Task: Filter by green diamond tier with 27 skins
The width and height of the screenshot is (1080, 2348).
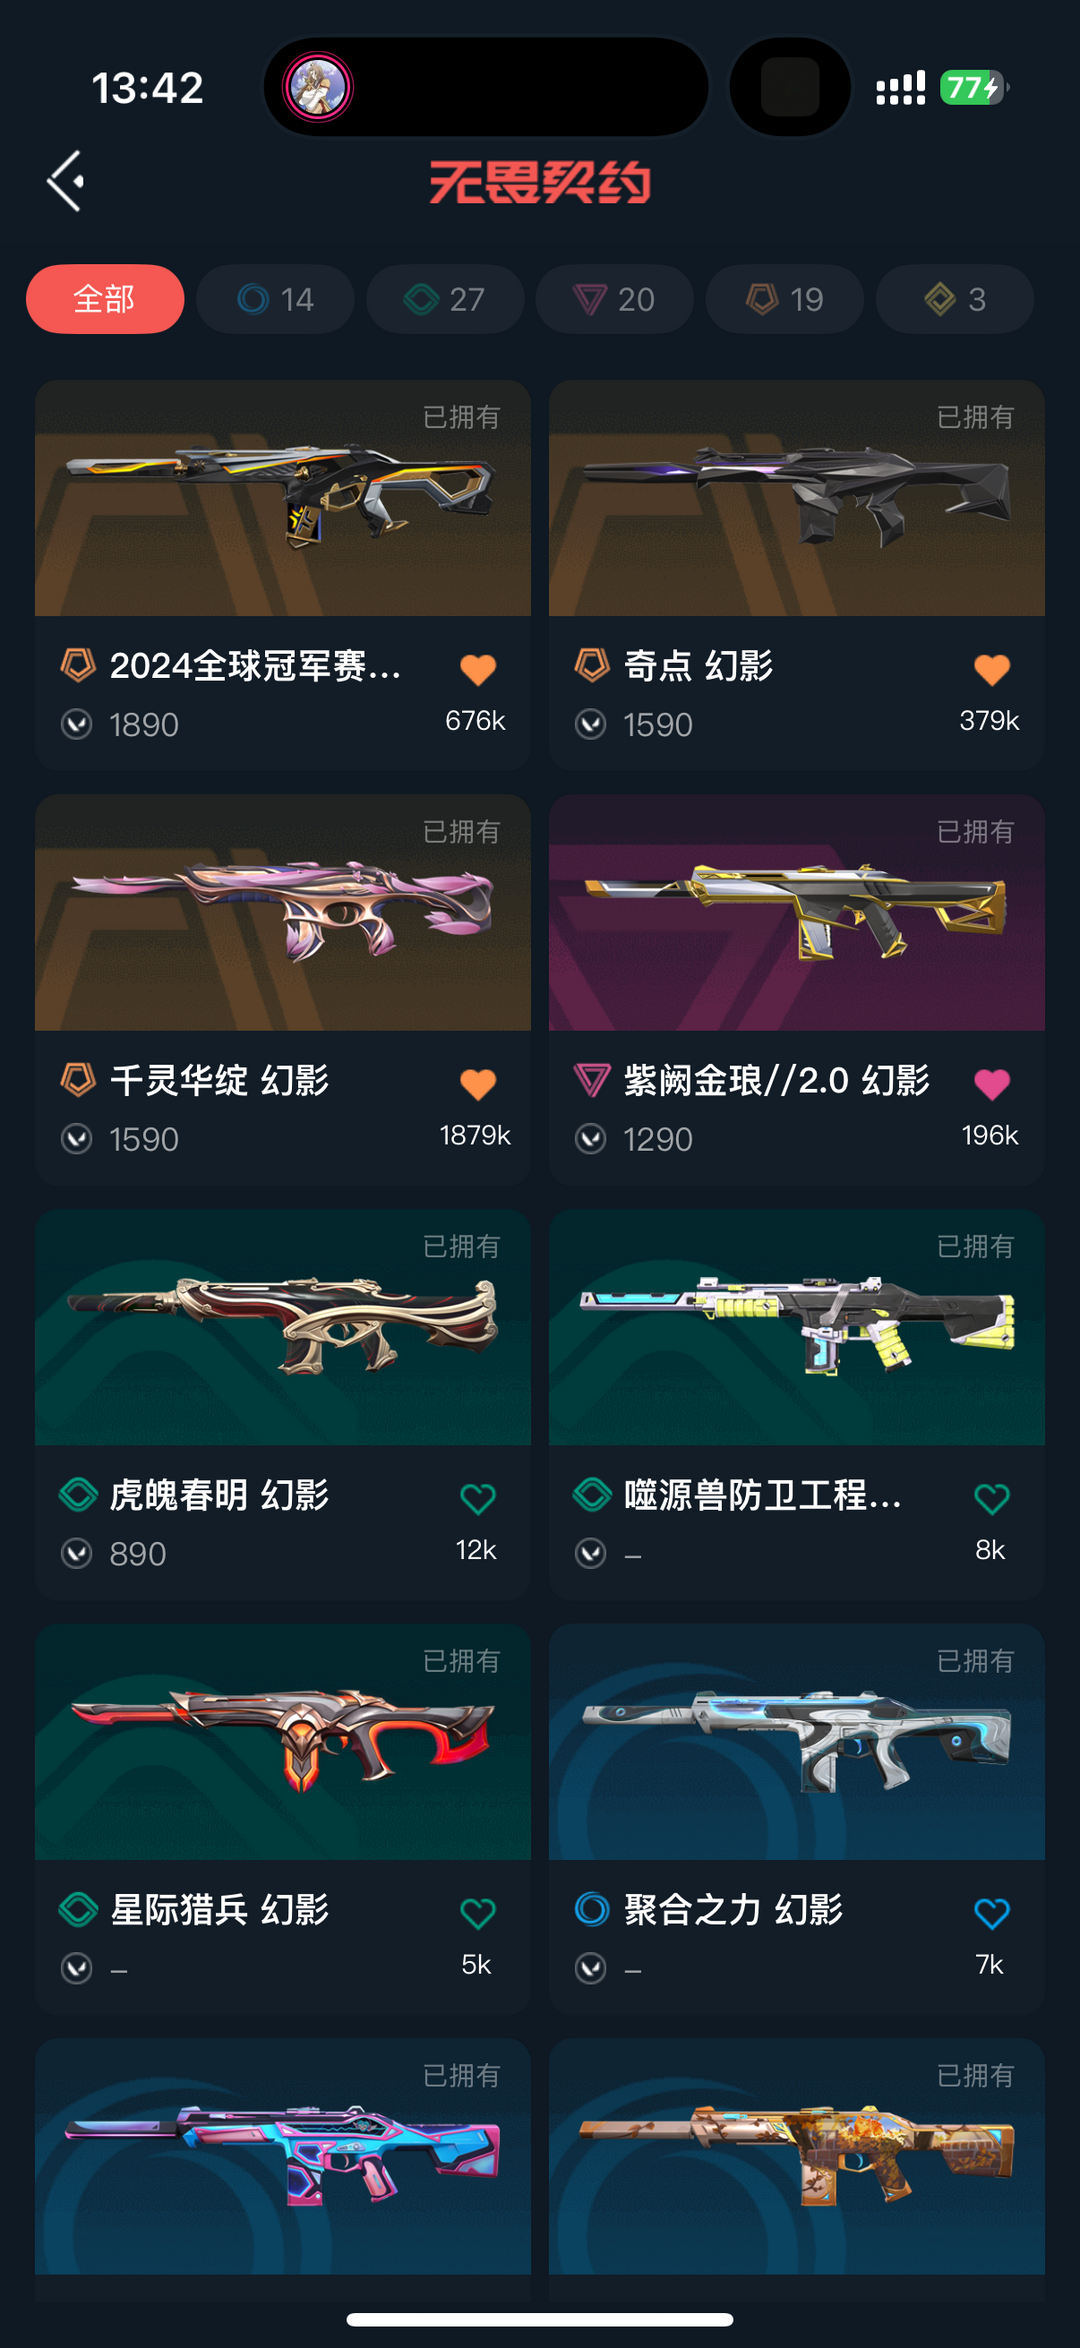Action: pos(445,299)
